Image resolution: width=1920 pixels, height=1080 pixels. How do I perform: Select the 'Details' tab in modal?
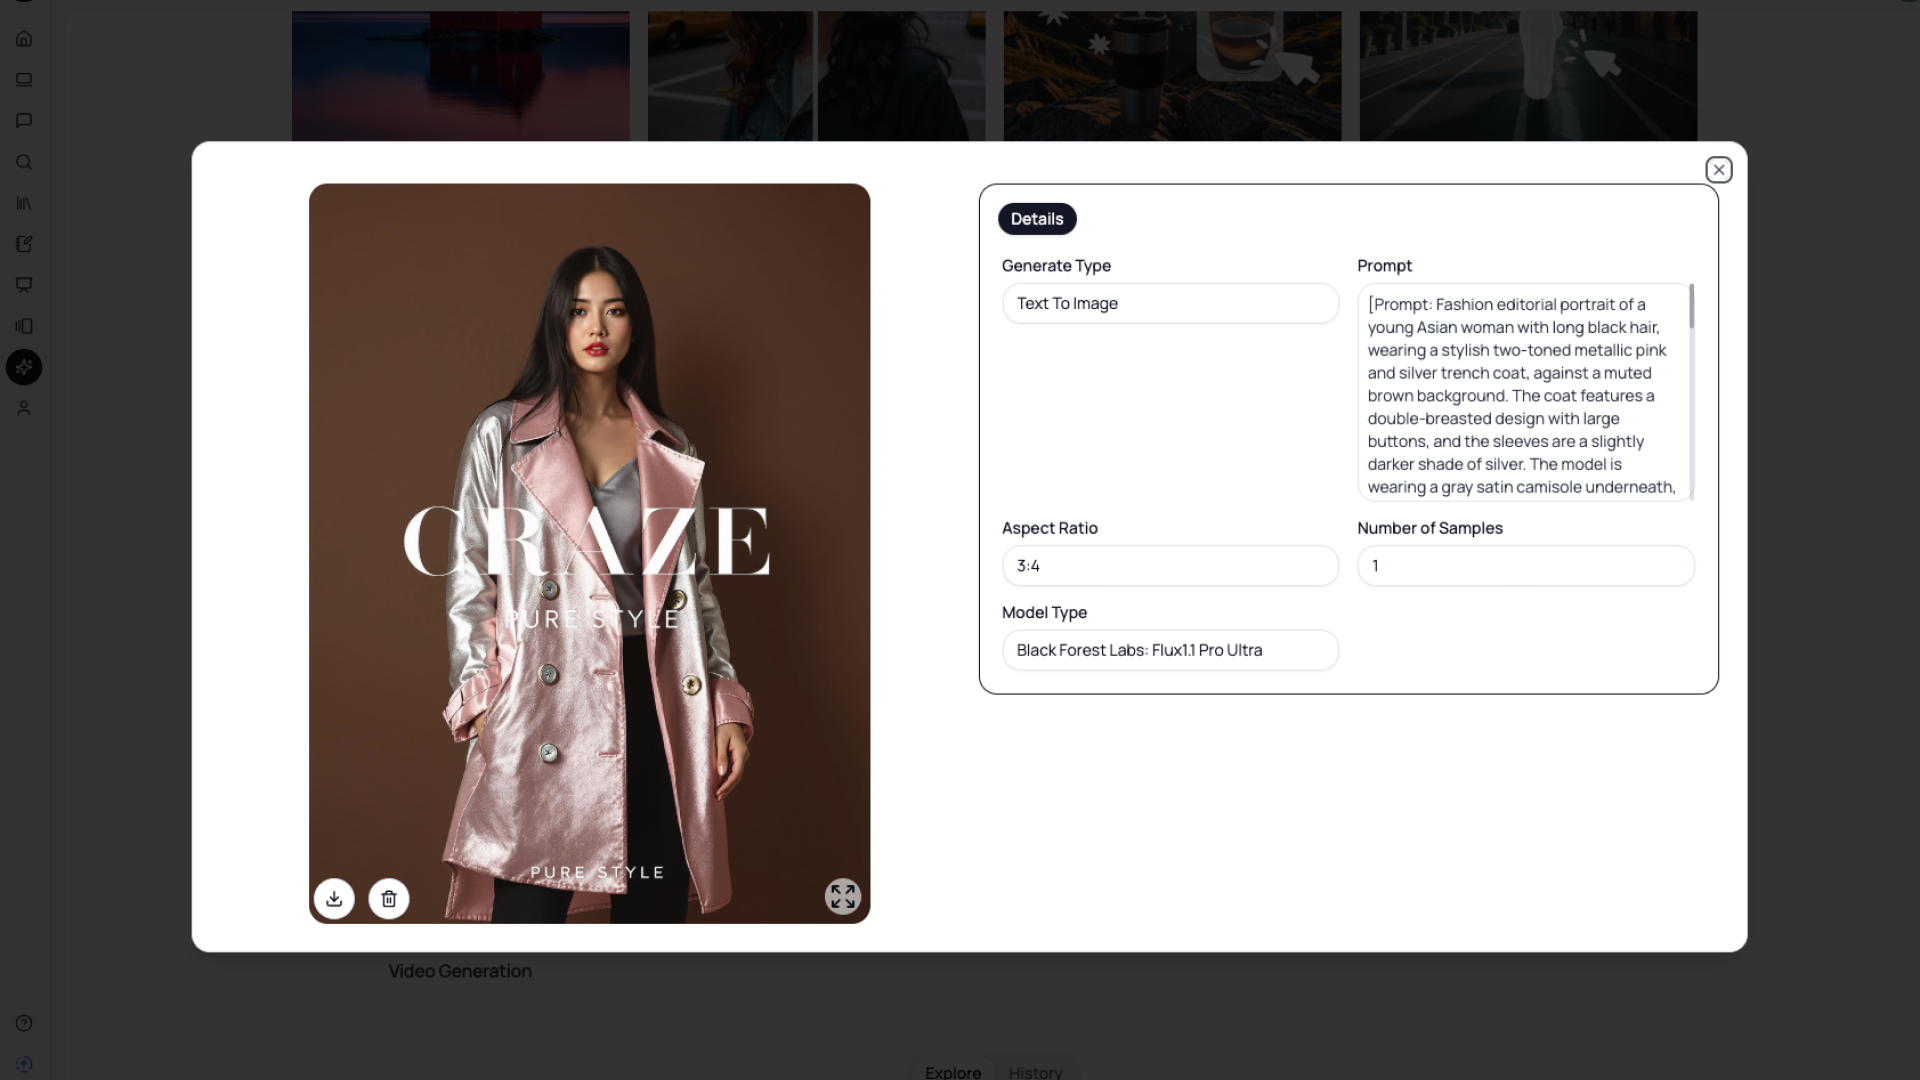[x=1036, y=218]
